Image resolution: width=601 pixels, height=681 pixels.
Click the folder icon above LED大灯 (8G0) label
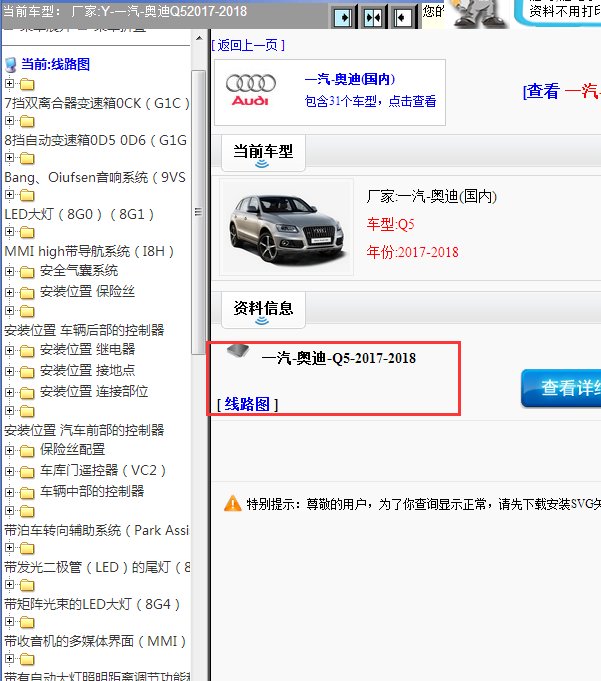click(27, 195)
